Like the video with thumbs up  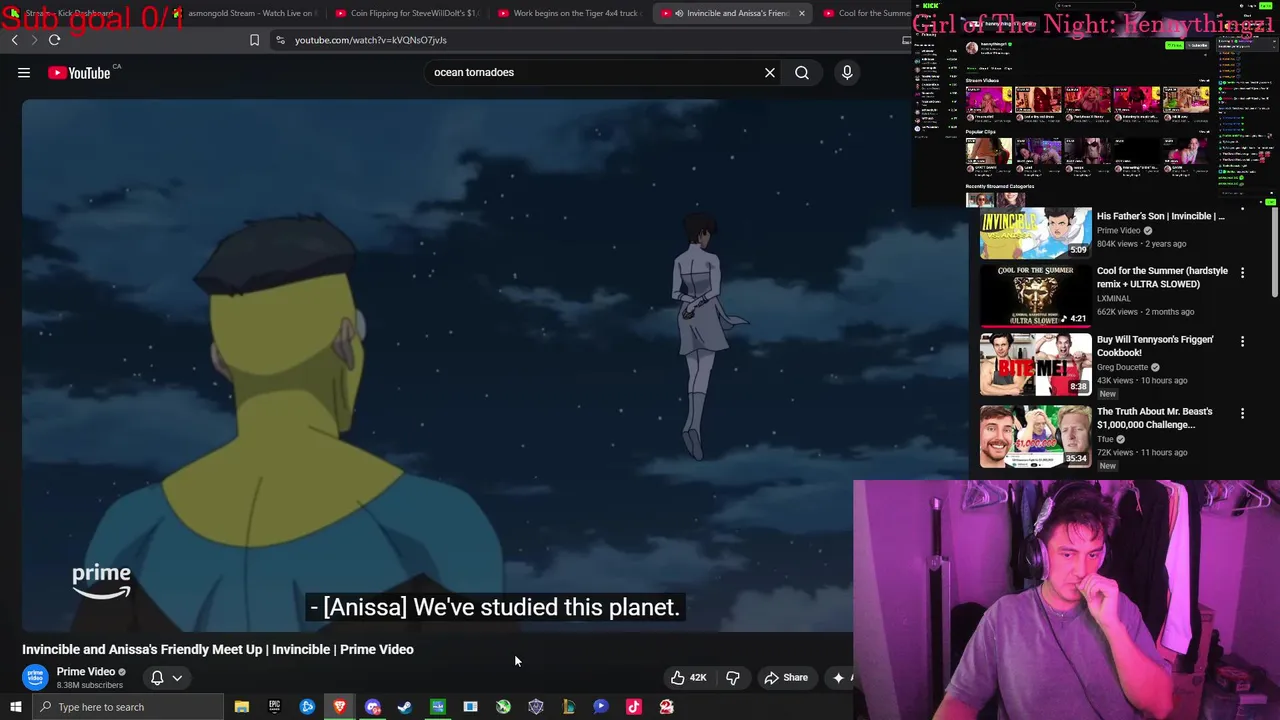click(x=689, y=677)
